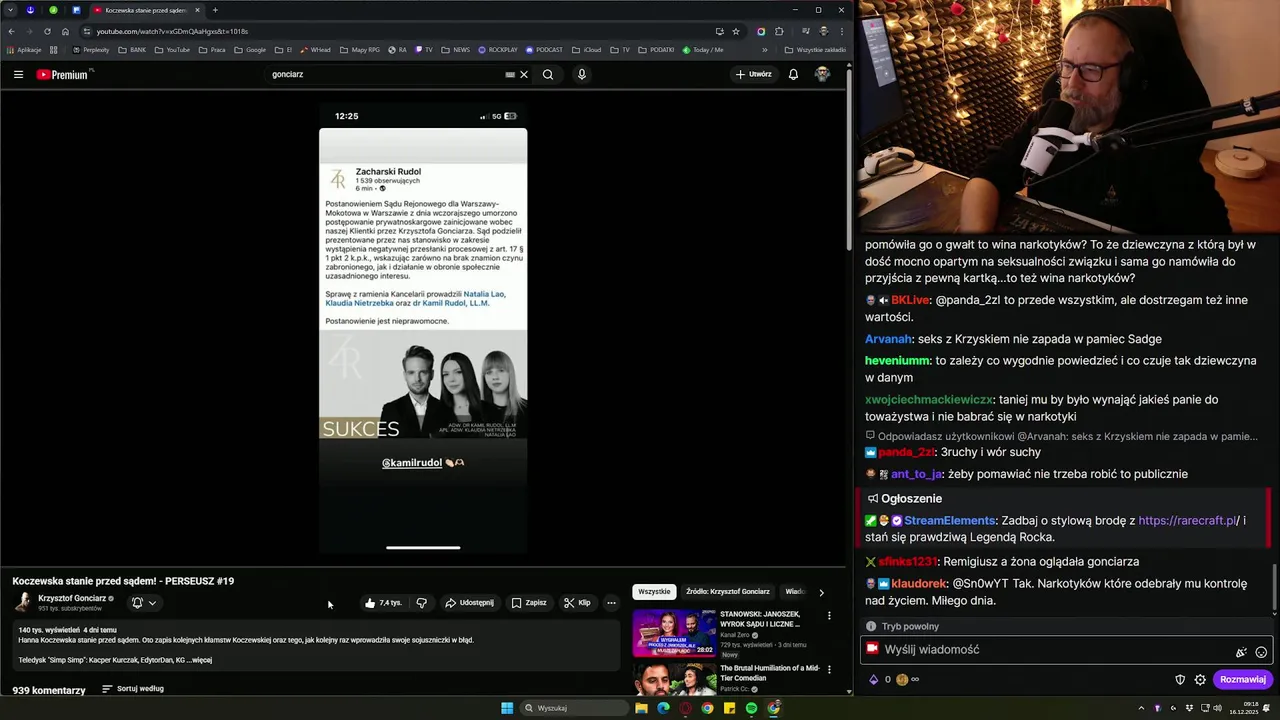Open the browser extensions puzzle icon

(x=779, y=31)
